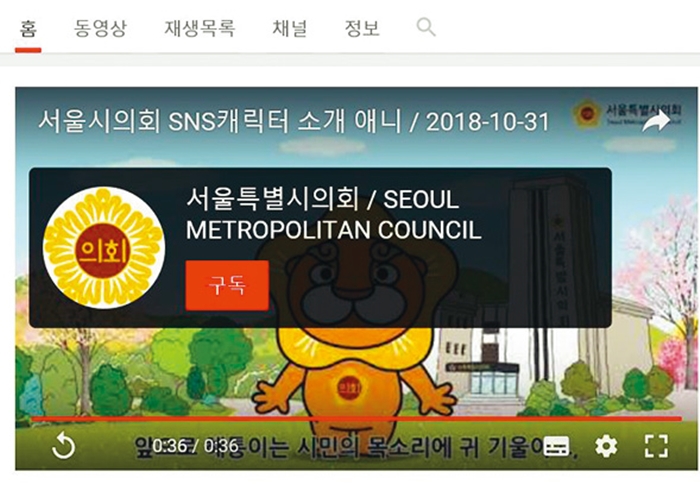Open video settings gear icon
Image resolution: width=700 pixels, height=490 pixels.
606,446
